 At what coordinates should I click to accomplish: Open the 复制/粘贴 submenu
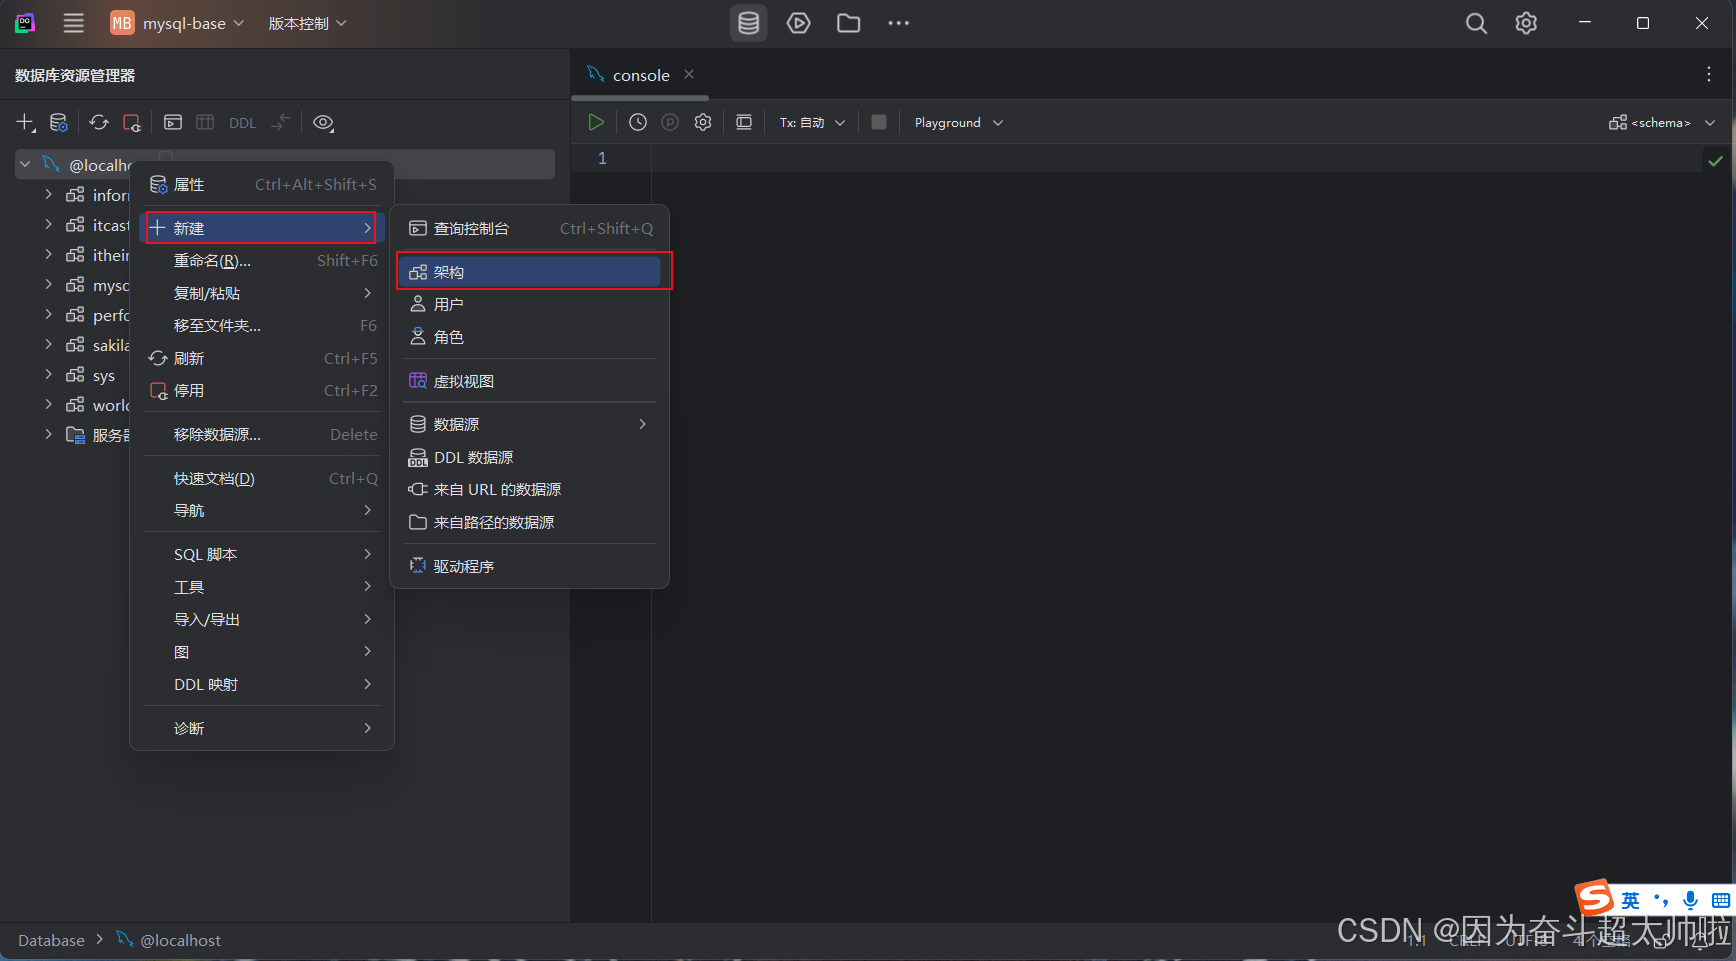coord(262,293)
